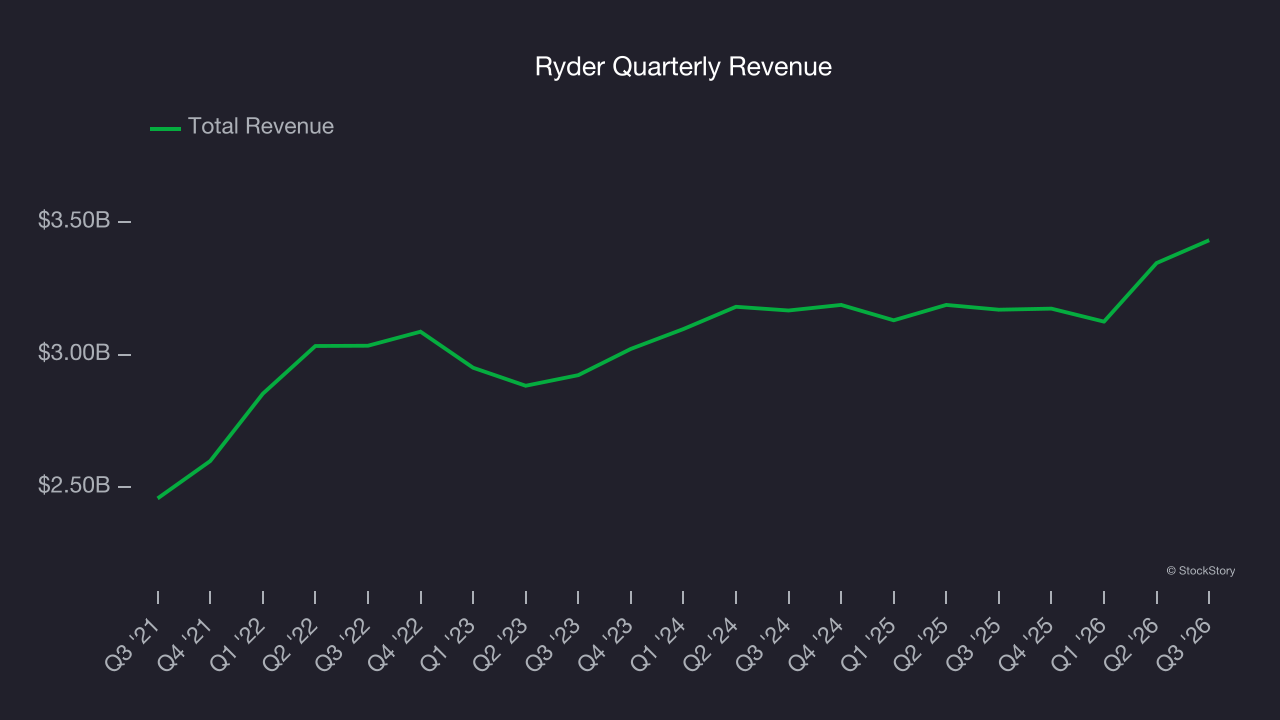Click the $2.50B y-axis label
Image resolution: width=1280 pixels, height=720 pixels.
[74, 486]
